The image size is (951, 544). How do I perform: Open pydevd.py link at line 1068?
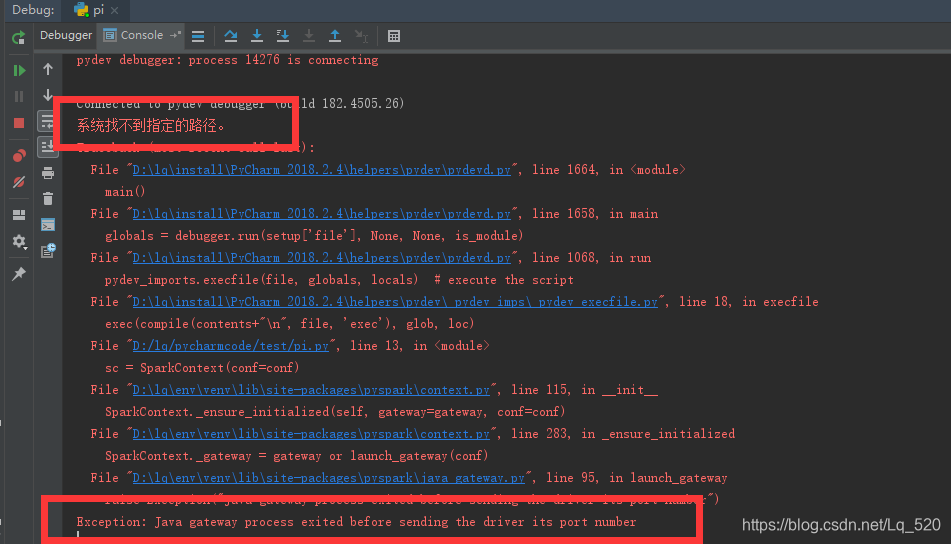[x=321, y=258]
